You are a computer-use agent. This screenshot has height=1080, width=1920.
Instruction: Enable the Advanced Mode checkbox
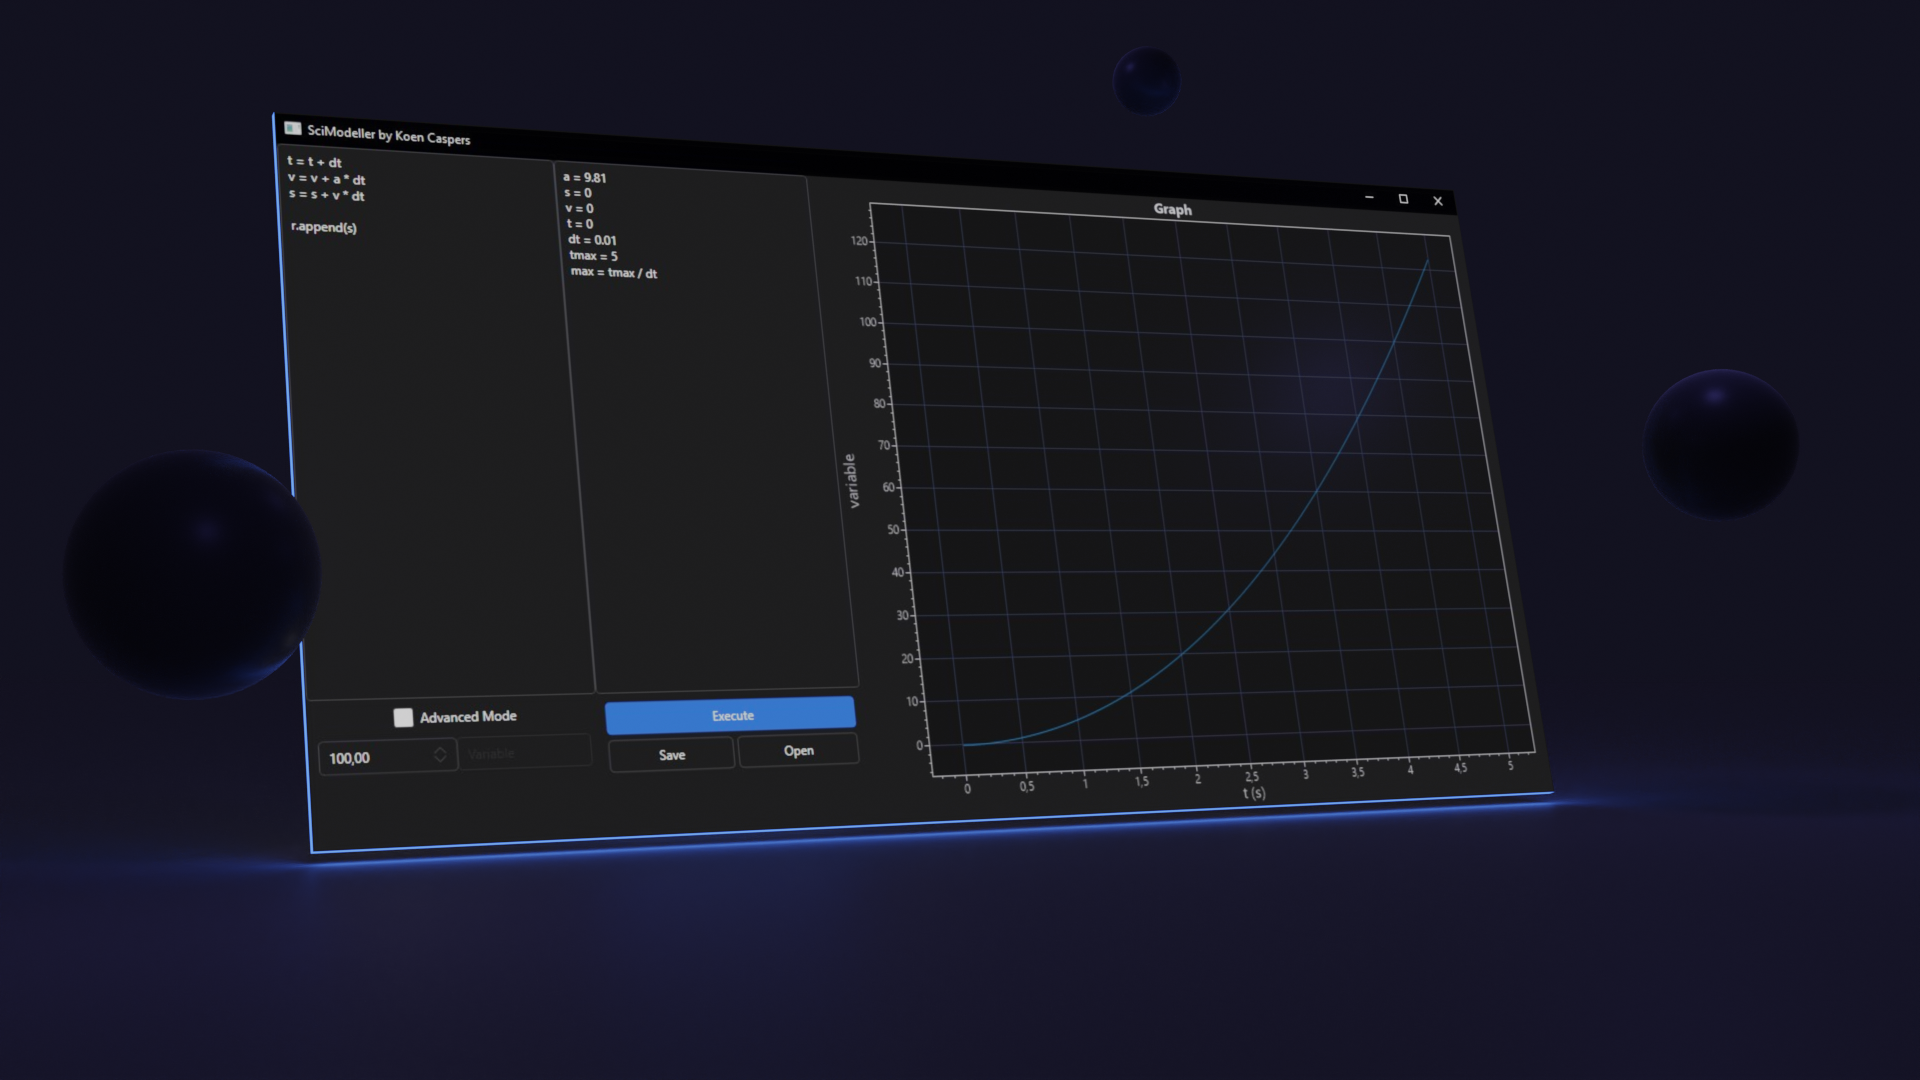[403, 717]
